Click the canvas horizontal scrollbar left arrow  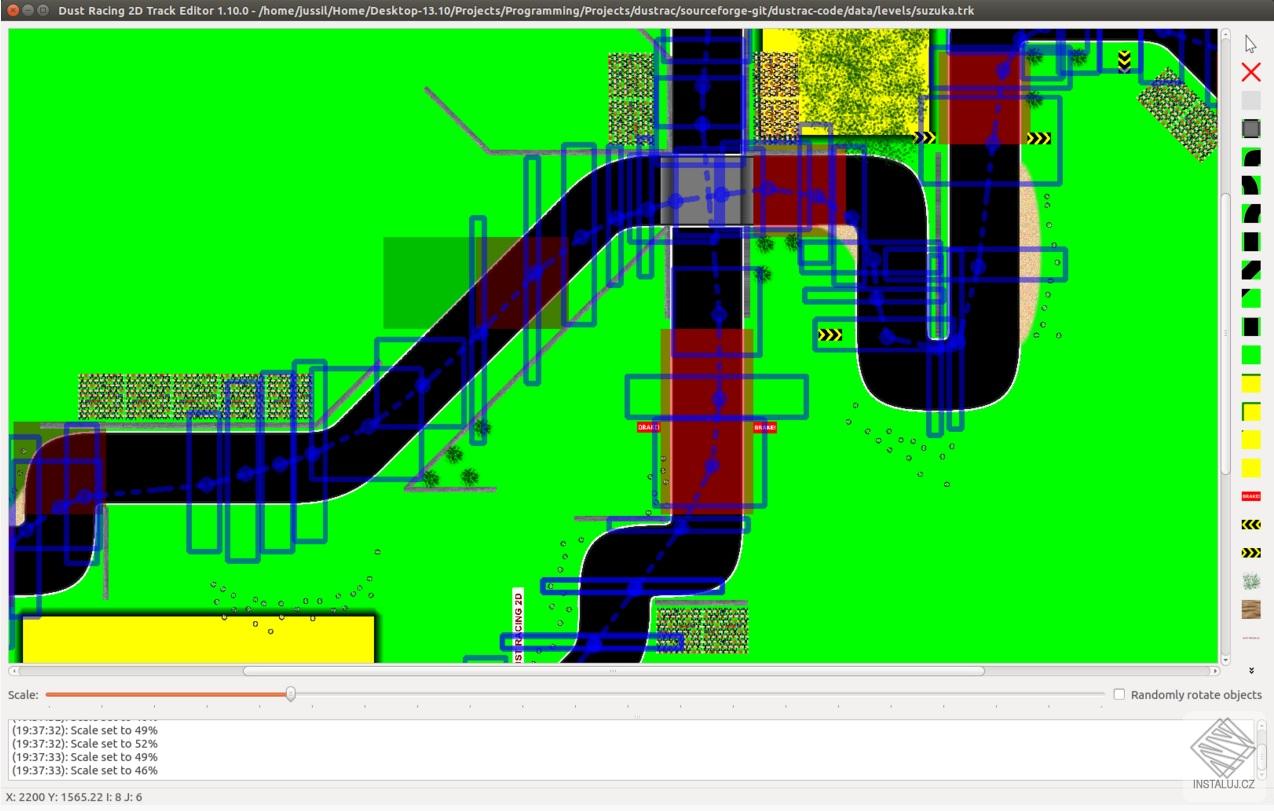13,671
